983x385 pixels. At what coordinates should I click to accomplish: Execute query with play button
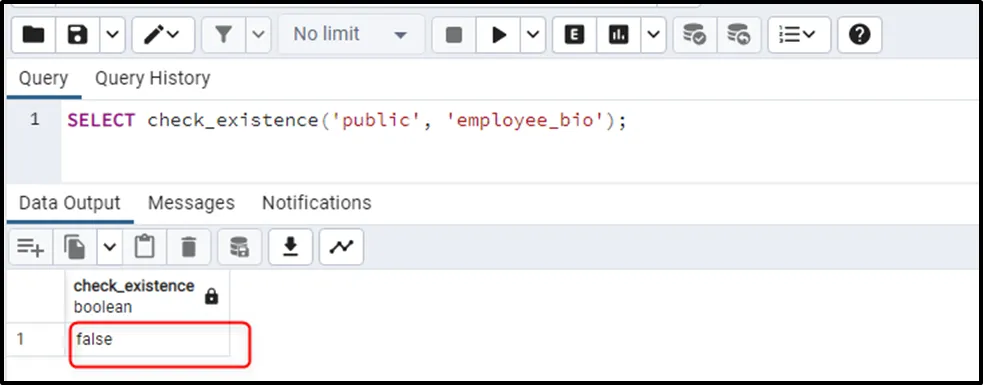499,34
